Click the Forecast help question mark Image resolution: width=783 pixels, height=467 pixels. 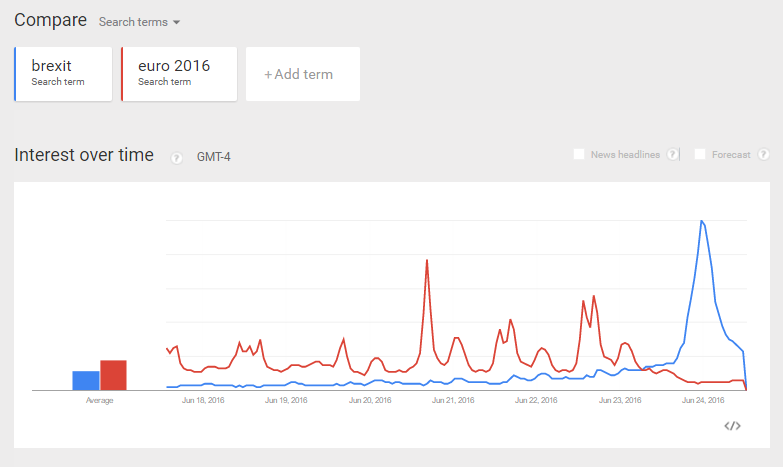763,154
